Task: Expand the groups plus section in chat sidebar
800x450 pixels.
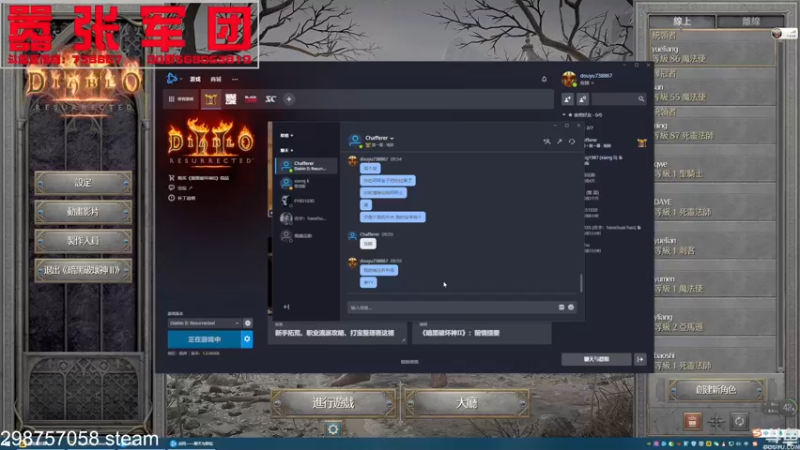Action: pos(286,136)
